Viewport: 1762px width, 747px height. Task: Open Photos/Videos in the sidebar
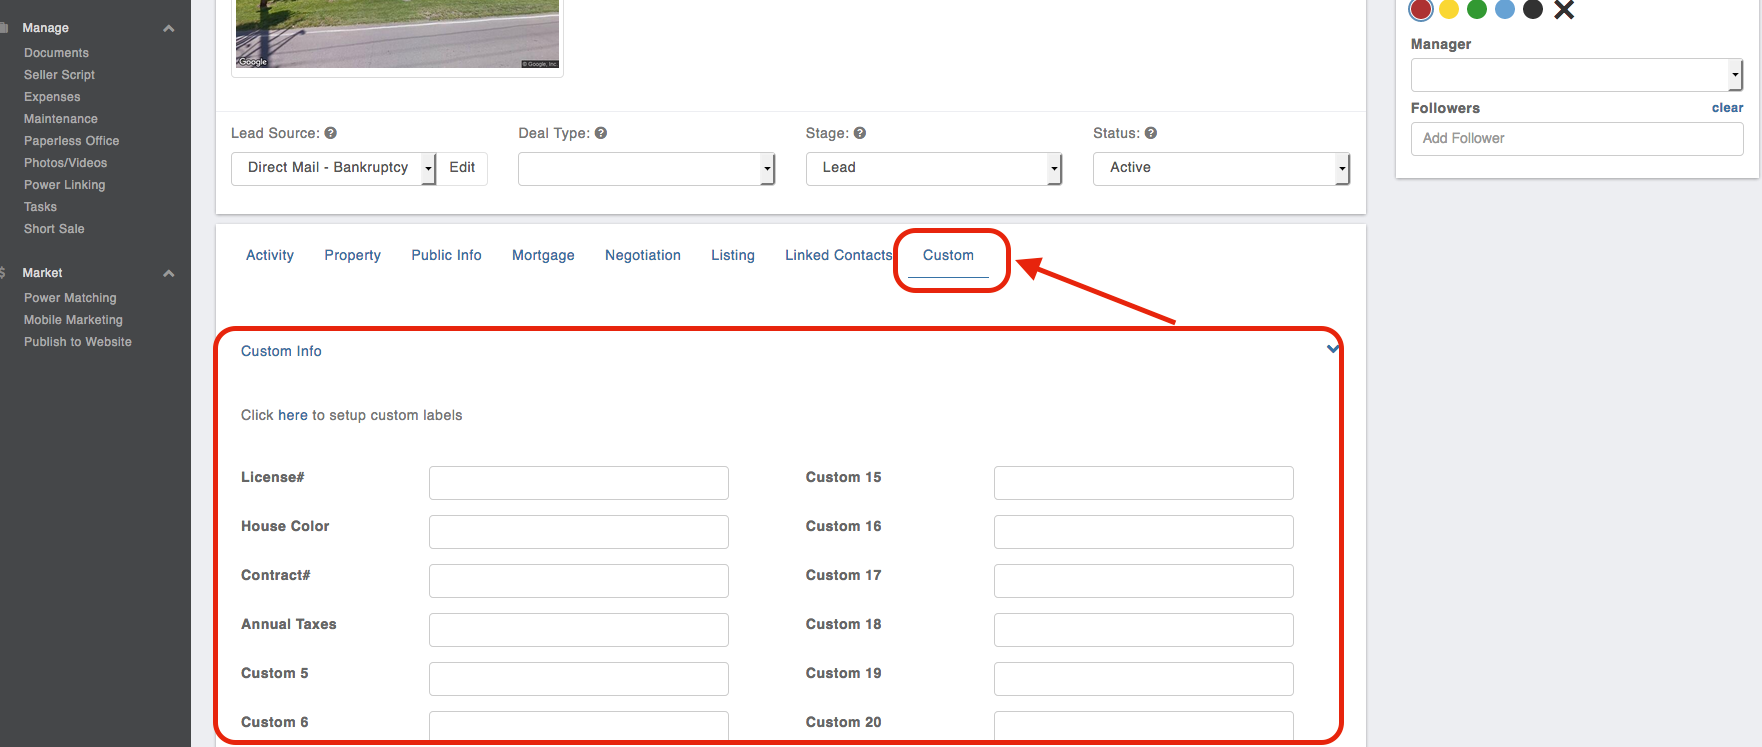pos(65,163)
